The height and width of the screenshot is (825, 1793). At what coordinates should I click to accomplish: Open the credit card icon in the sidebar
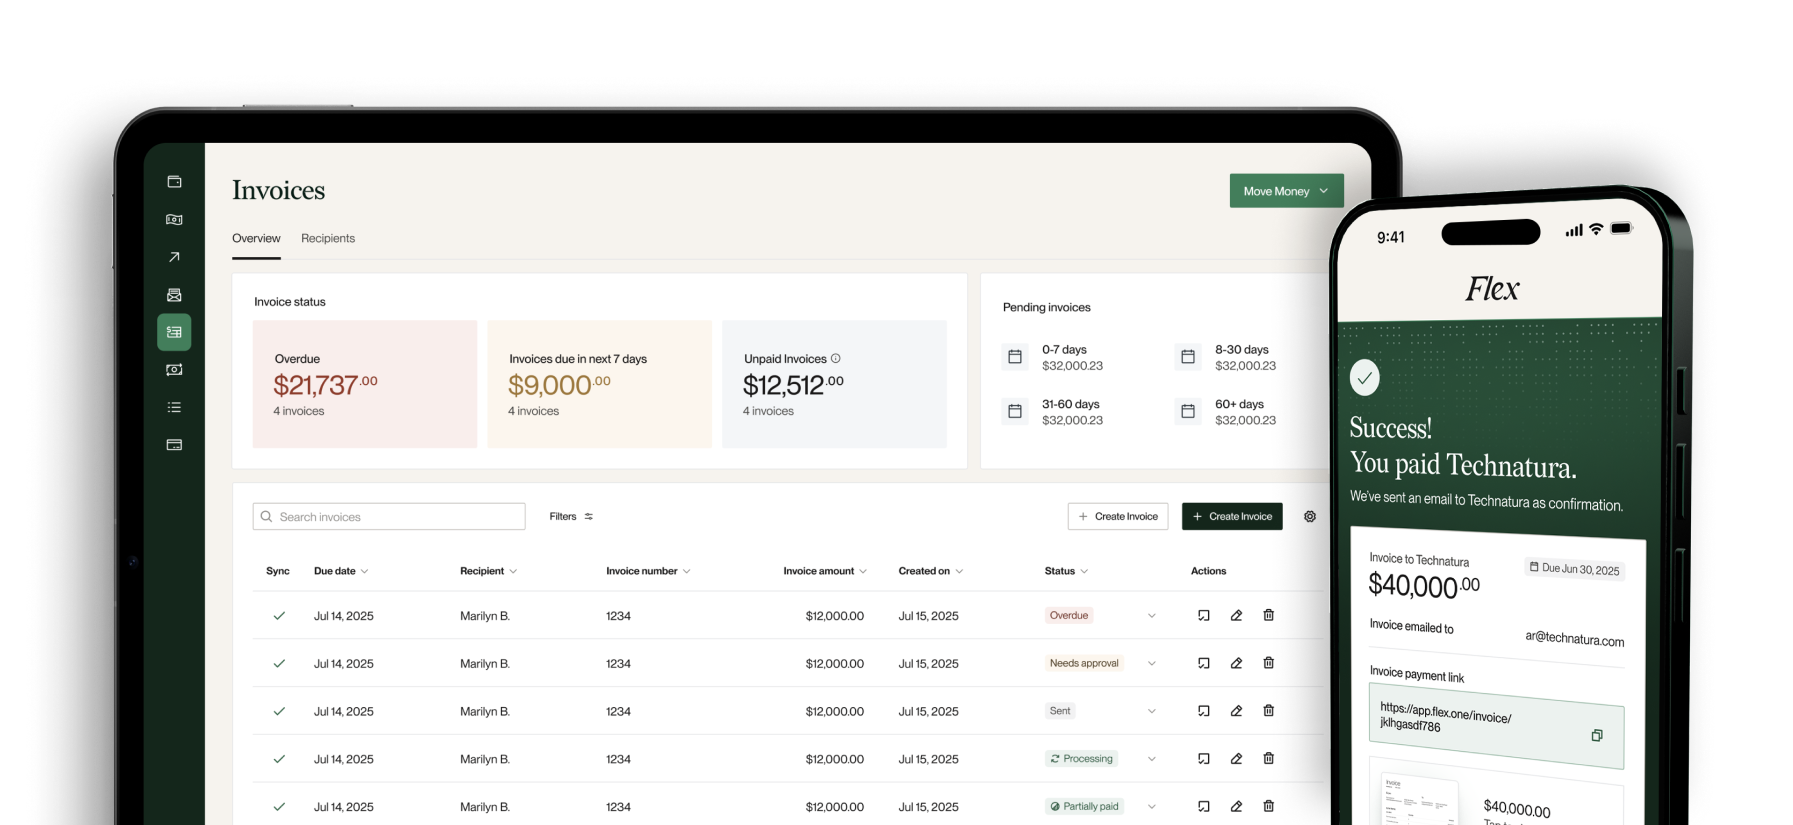click(x=174, y=445)
